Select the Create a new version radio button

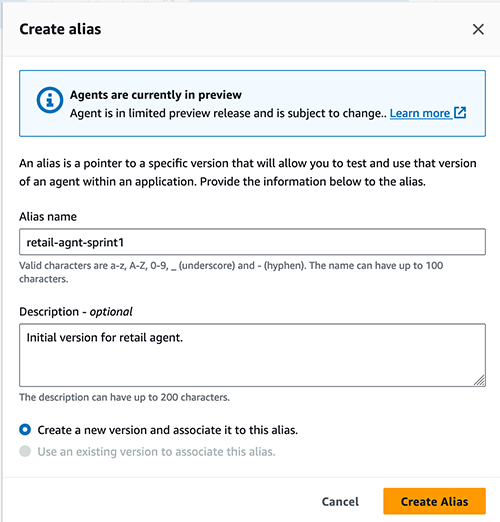(25, 430)
